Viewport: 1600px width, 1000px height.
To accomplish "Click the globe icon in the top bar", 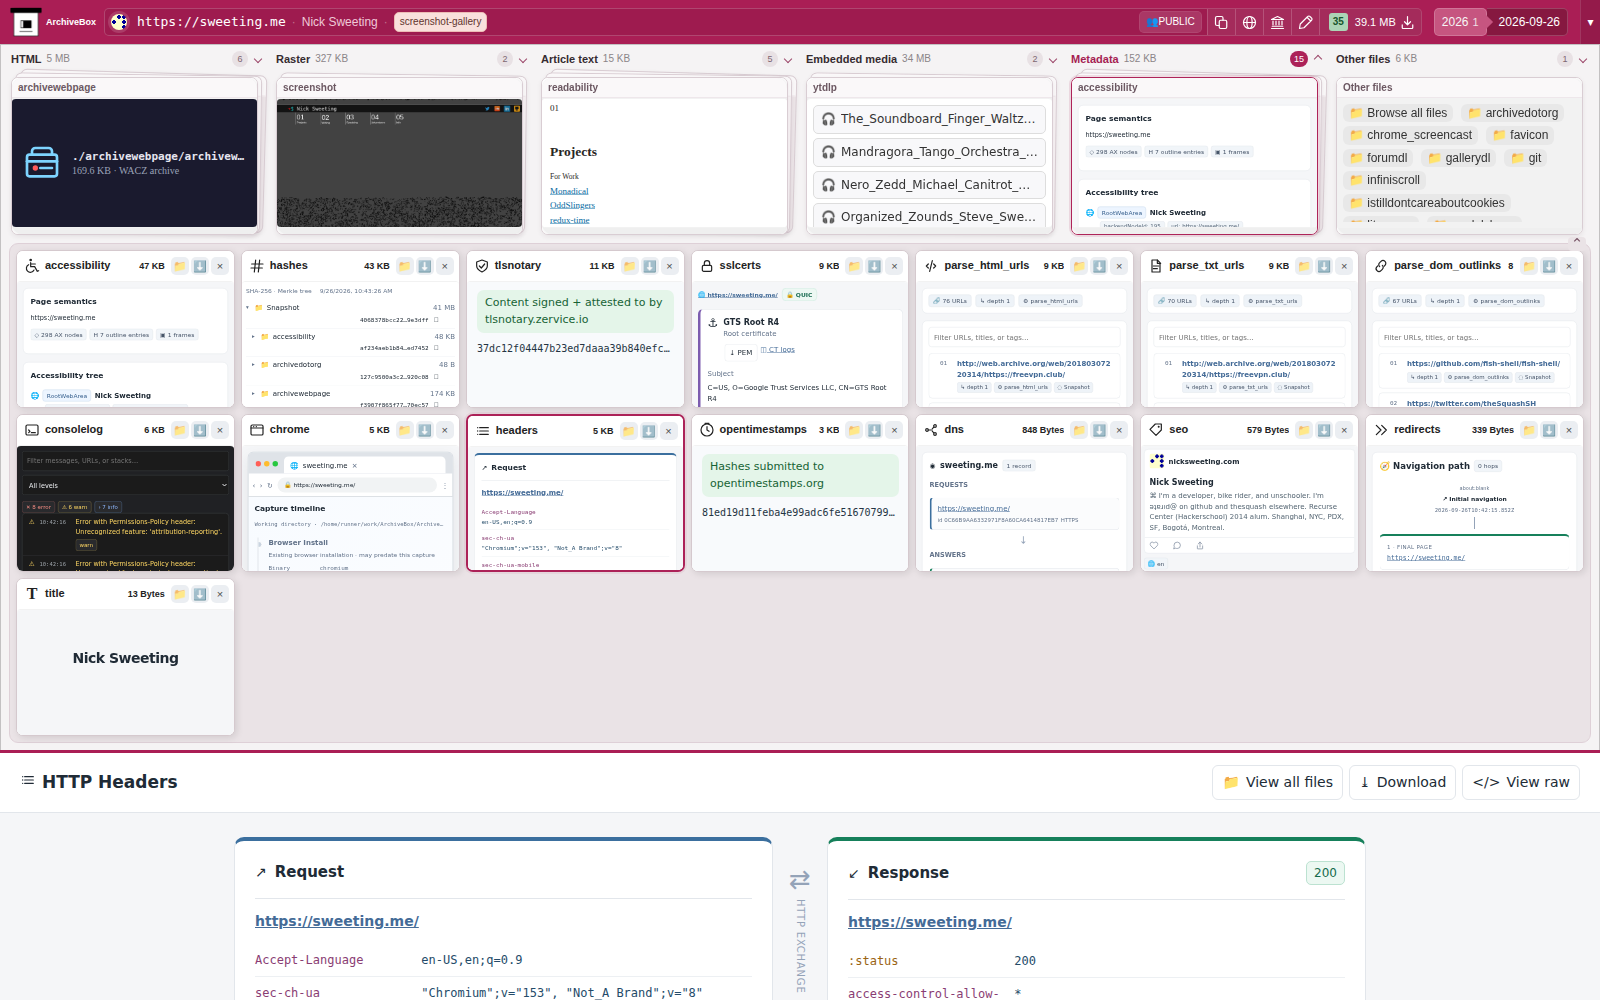I will [x=1249, y=22].
